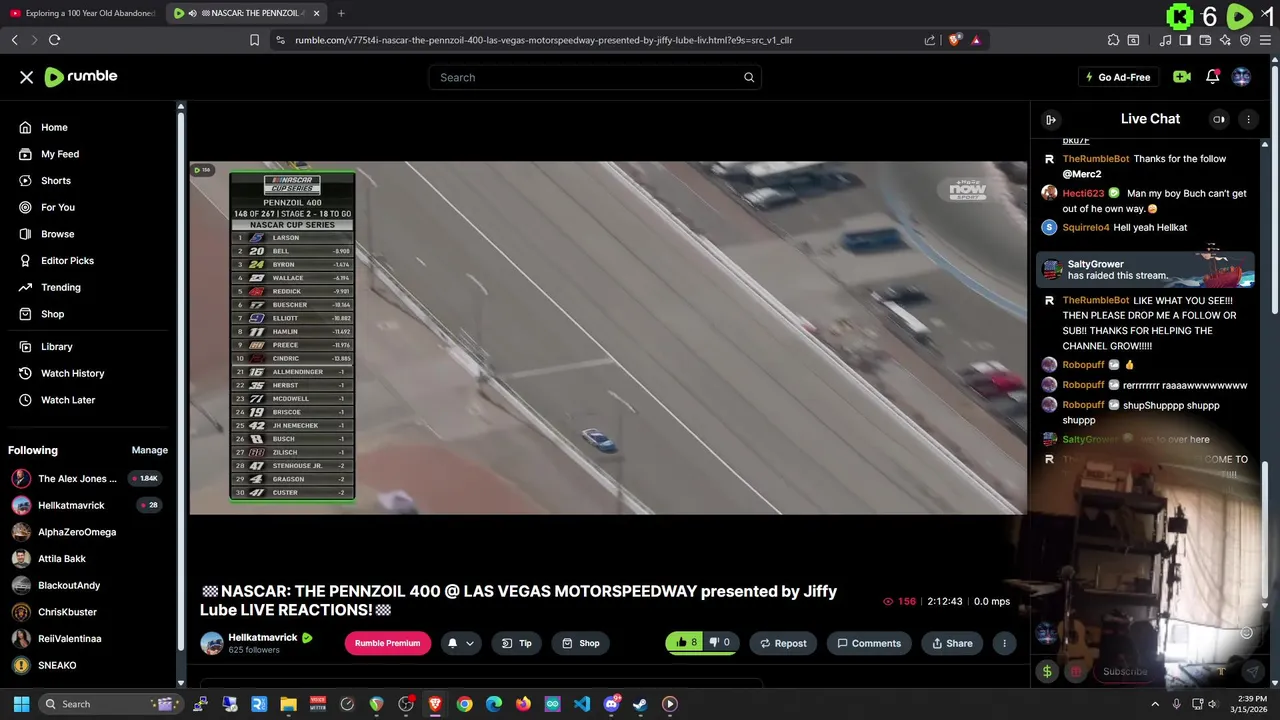This screenshot has height=720, width=1280.
Task: Click the Share button
Action: point(952,643)
